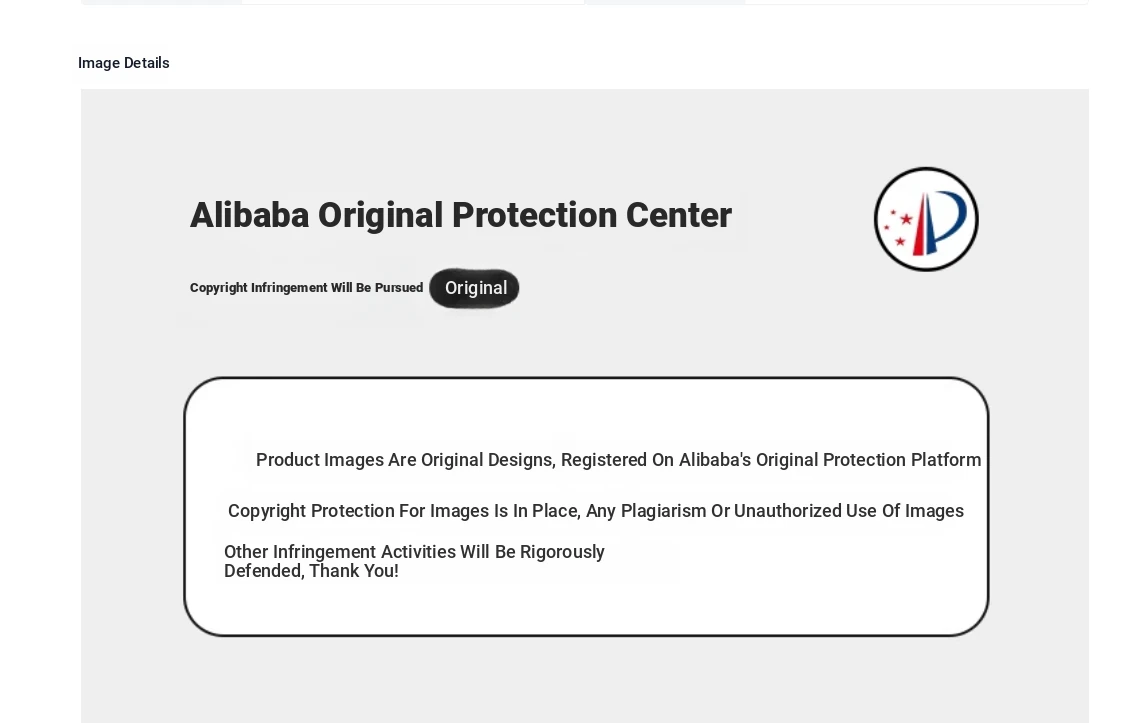Click Alibaba's Original Protection Platform phrase
The image size is (1124, 723).
pyautogui.click(x=830, y=460)
